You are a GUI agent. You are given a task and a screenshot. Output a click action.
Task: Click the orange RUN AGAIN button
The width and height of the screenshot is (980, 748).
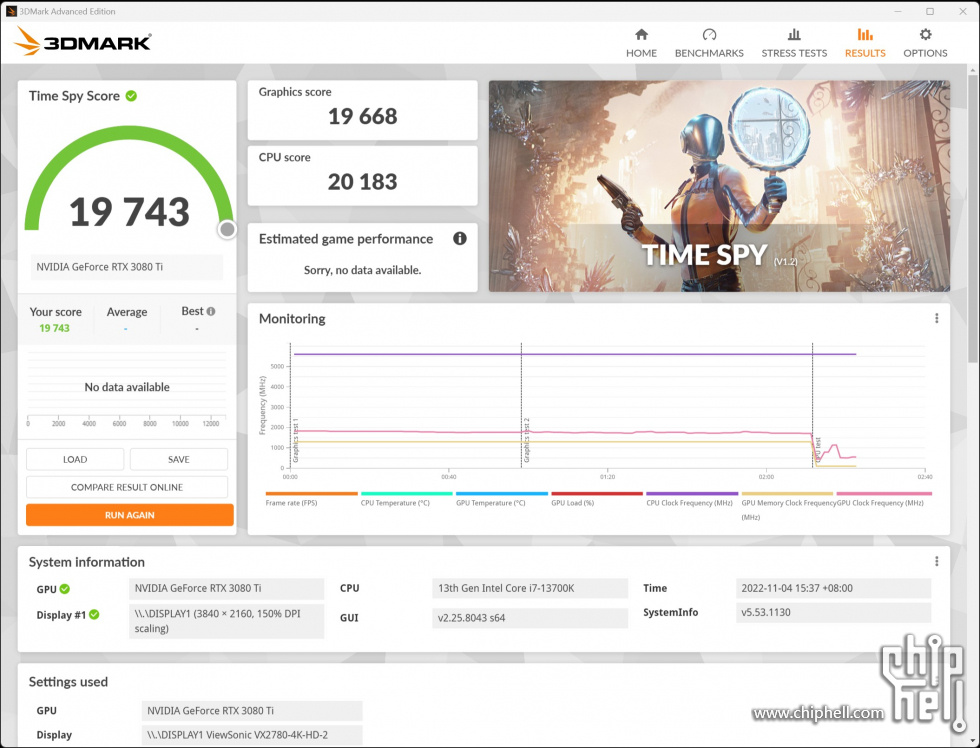(130, 515)
